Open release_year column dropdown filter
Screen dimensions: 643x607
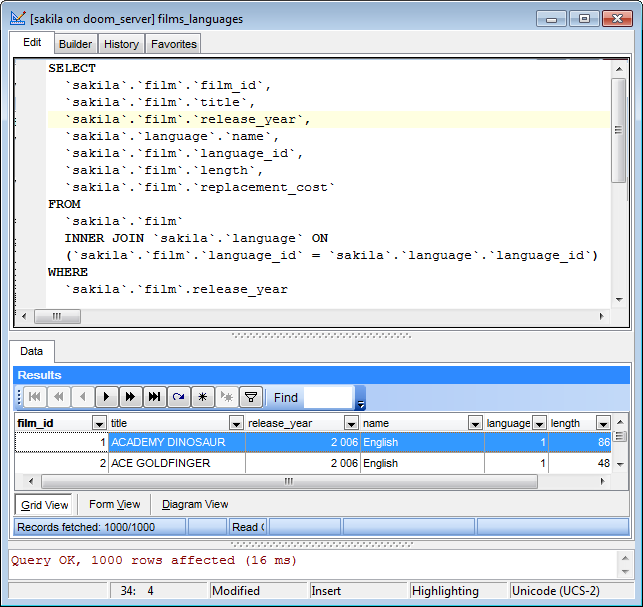[x=351, y=423]
